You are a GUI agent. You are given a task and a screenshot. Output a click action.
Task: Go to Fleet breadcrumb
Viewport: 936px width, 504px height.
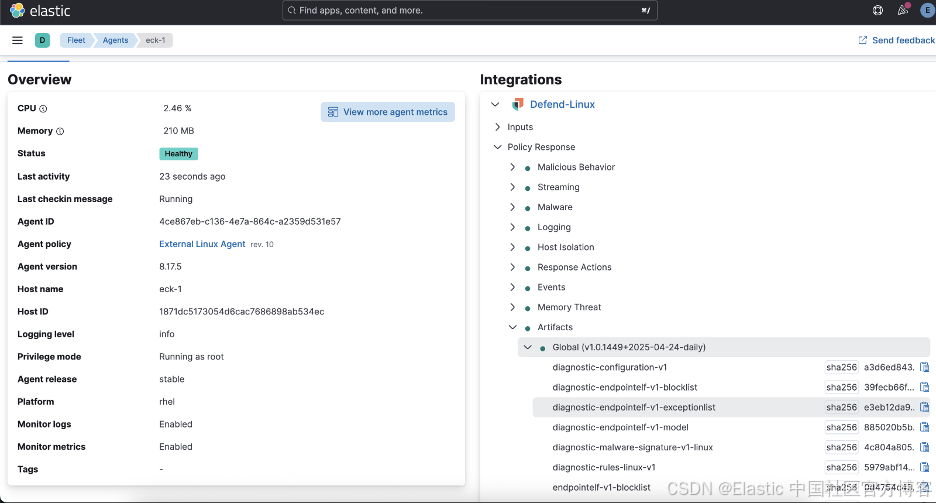pyautogui.click(x=76, y=40)
